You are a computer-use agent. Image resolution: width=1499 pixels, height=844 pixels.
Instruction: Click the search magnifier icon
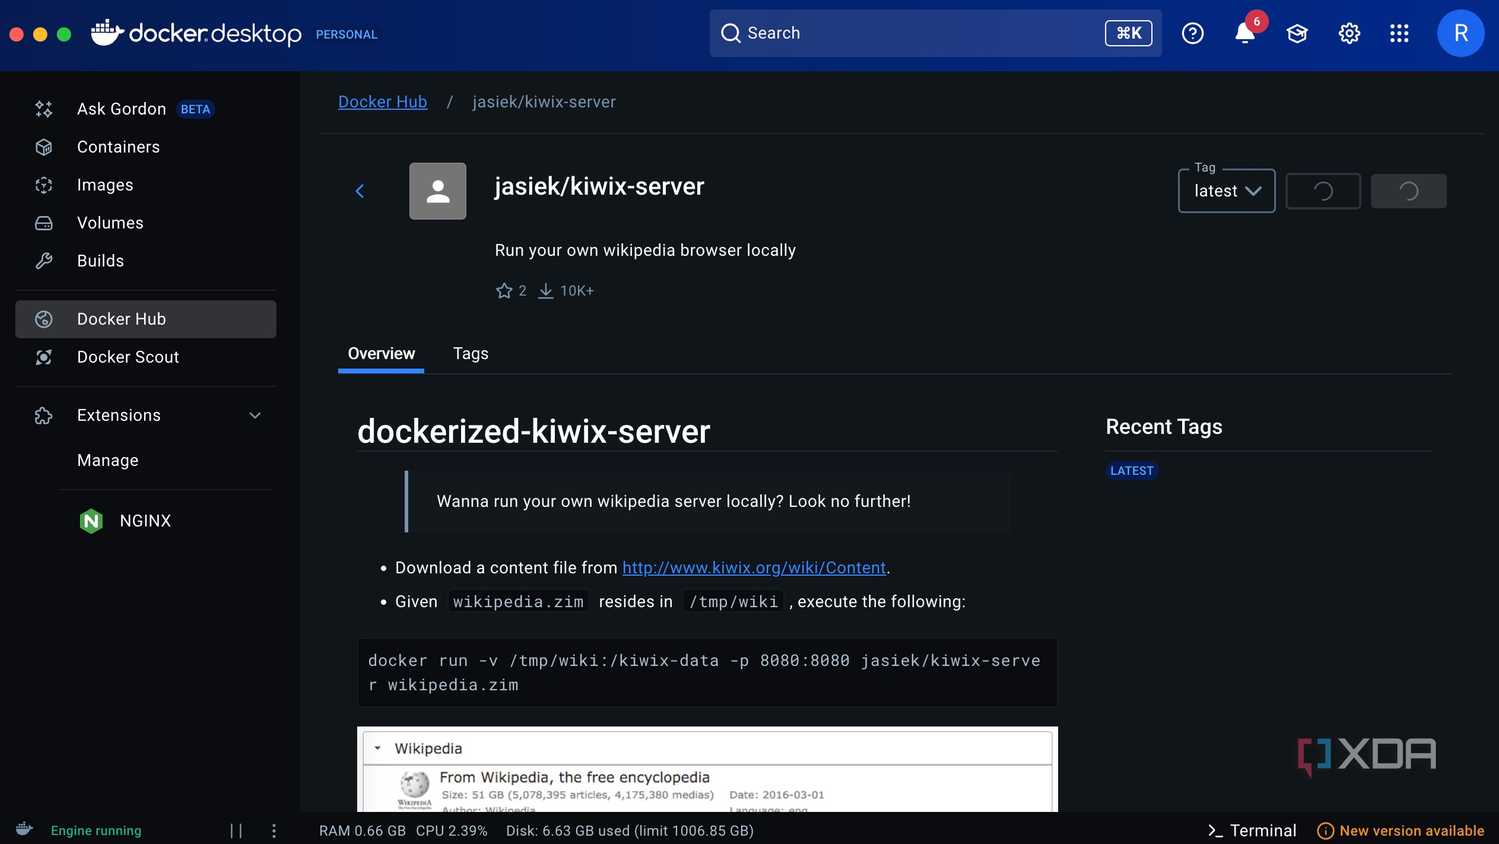point(731,33)
